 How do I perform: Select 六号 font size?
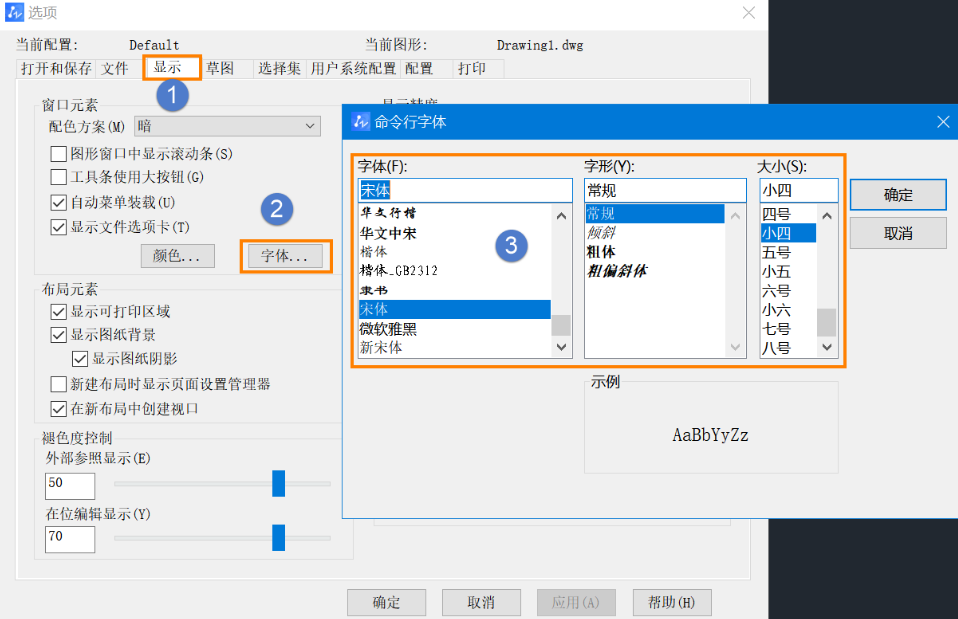click(x=788, y=291)
